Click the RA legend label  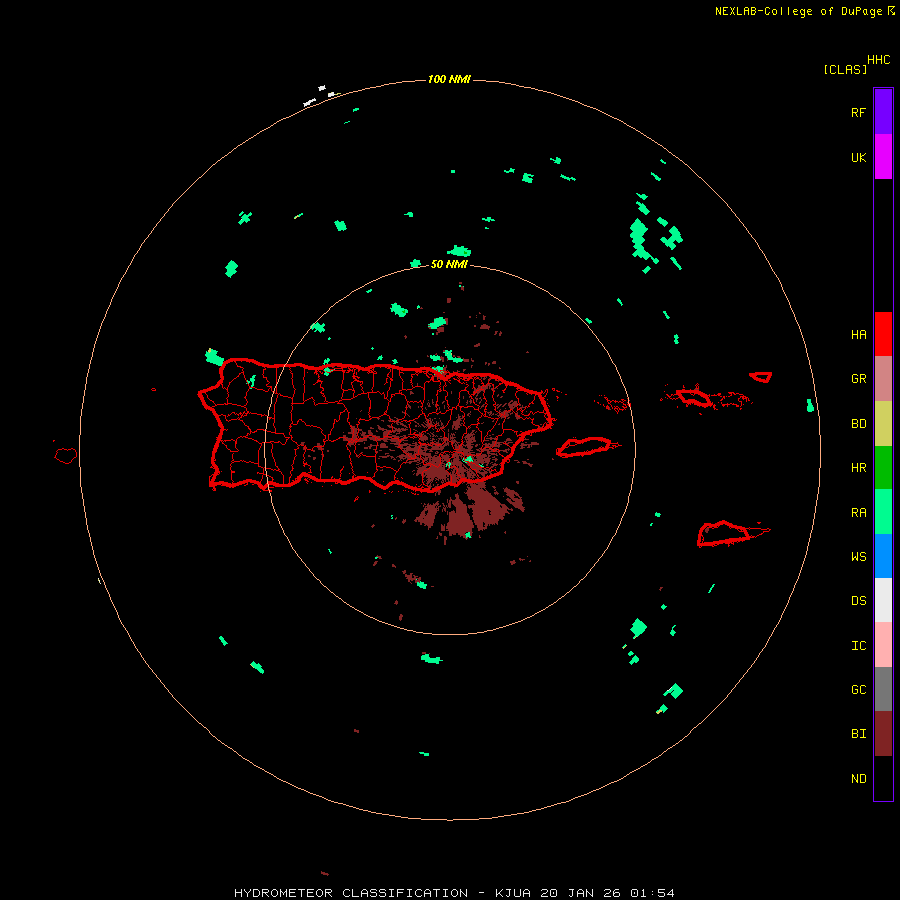[x=858, y=513]
